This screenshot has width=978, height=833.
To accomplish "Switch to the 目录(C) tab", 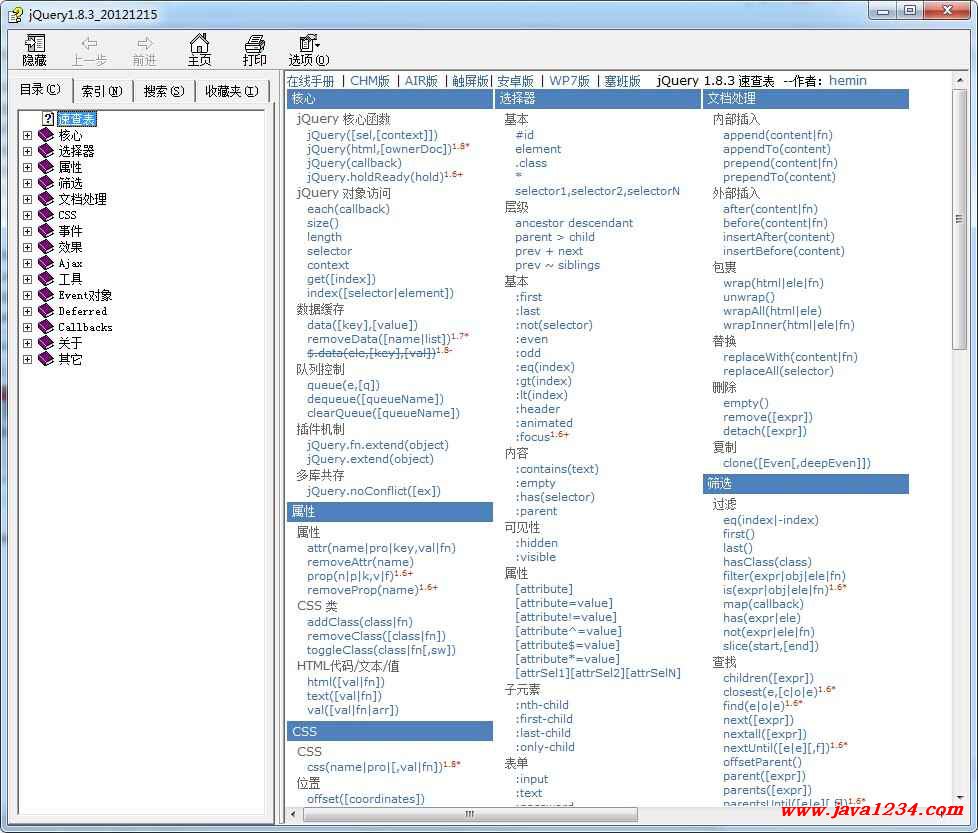I will pyautogui.click(x=41, y=90).
